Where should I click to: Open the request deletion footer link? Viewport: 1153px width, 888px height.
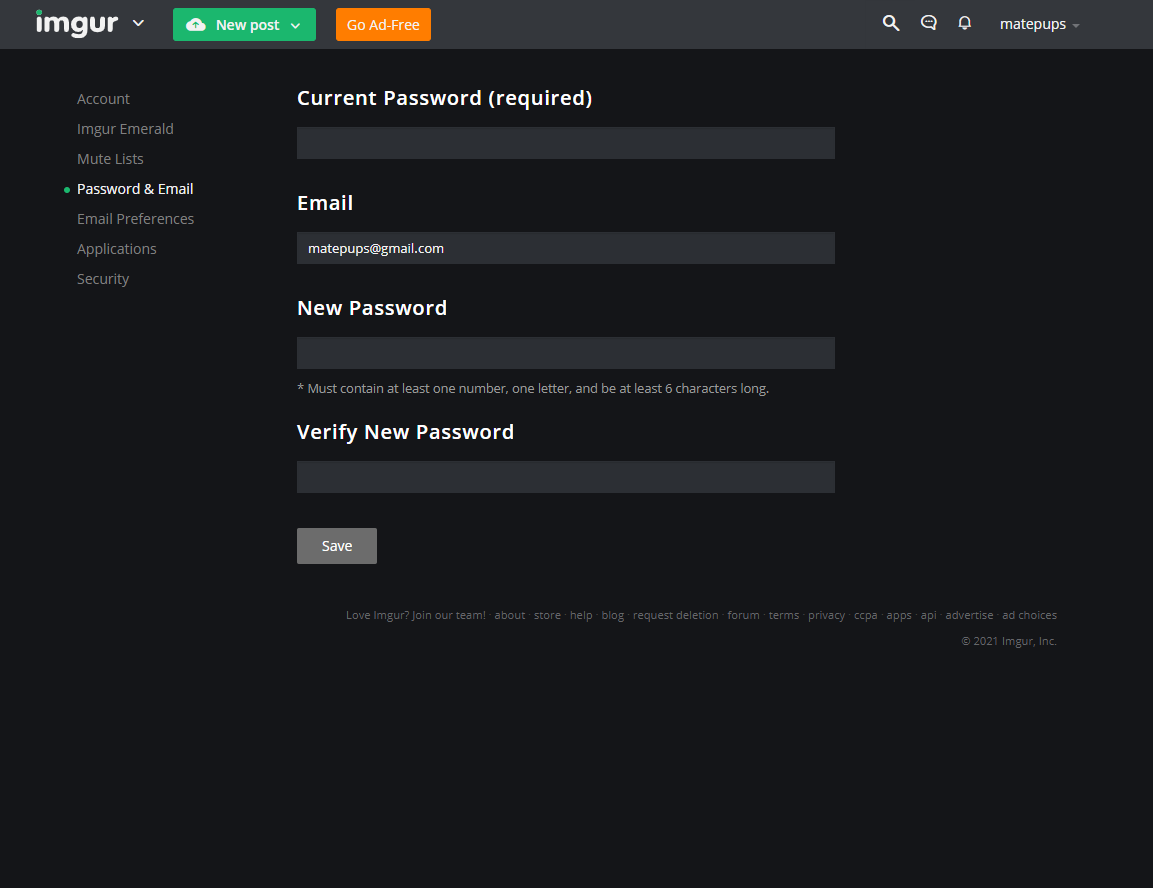coord(675,615)
